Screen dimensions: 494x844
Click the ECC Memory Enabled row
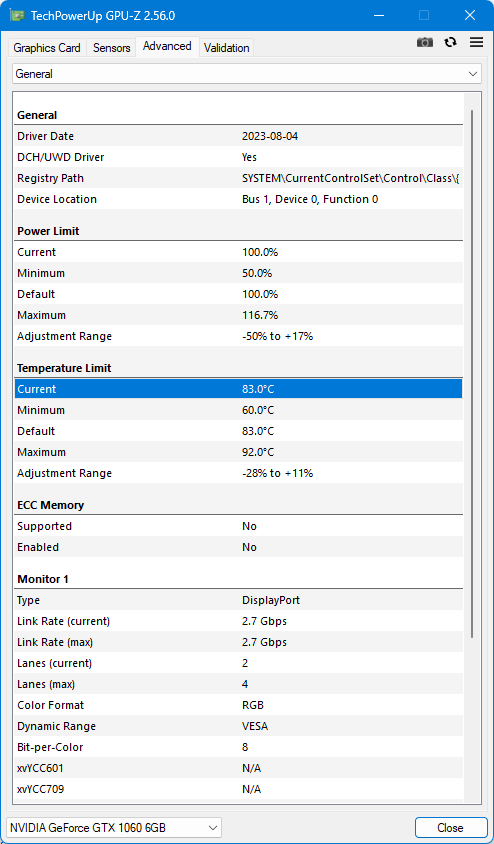(238, 547)
